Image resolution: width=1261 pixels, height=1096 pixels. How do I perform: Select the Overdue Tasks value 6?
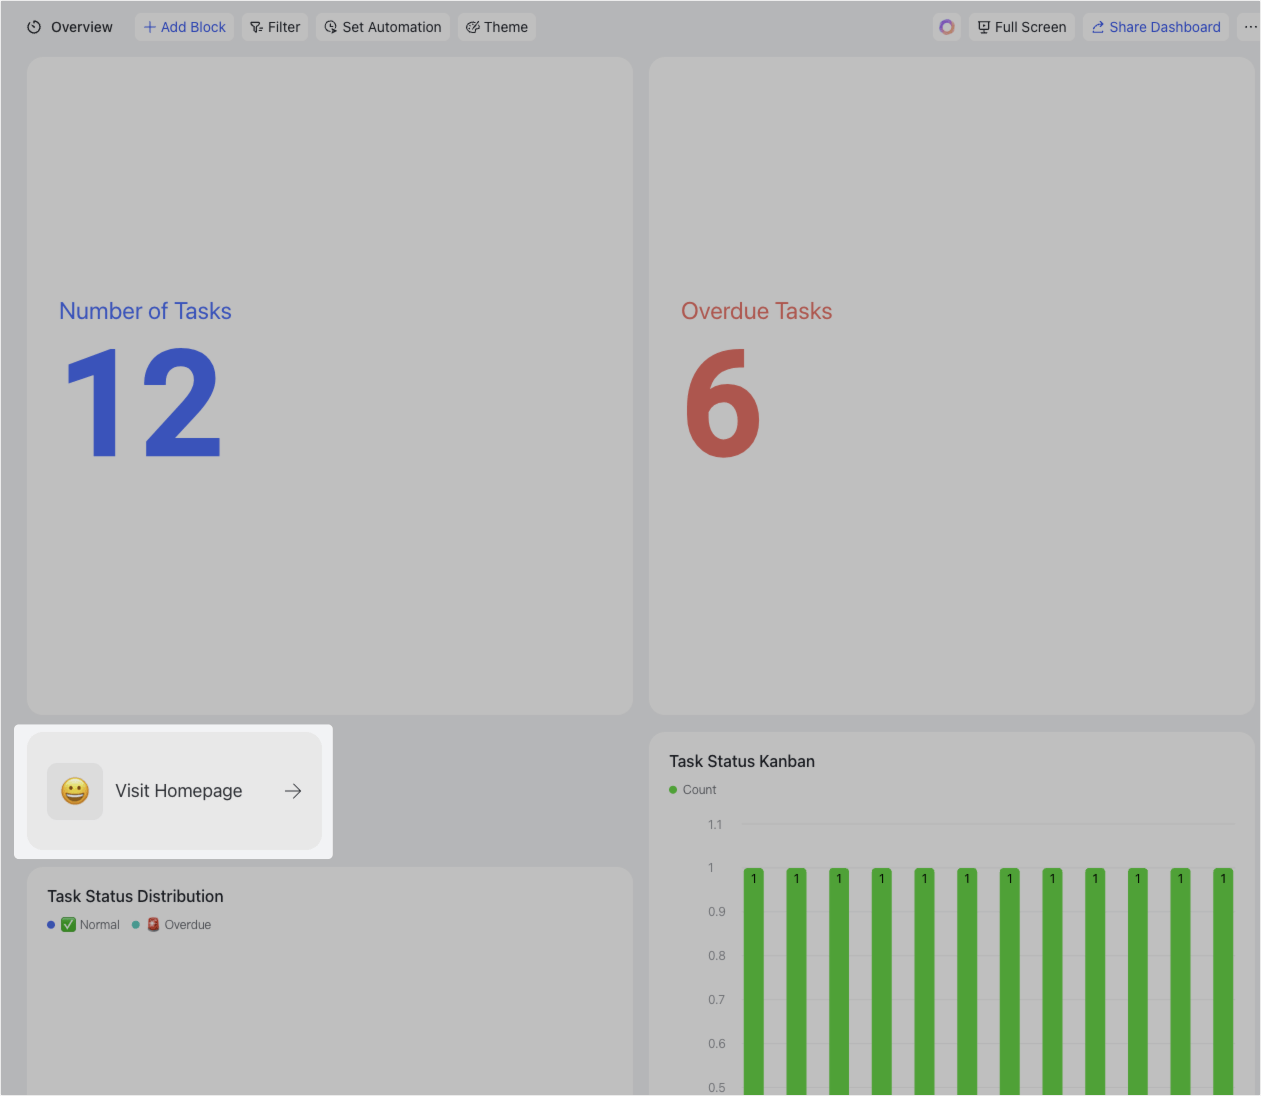(723, 403)
